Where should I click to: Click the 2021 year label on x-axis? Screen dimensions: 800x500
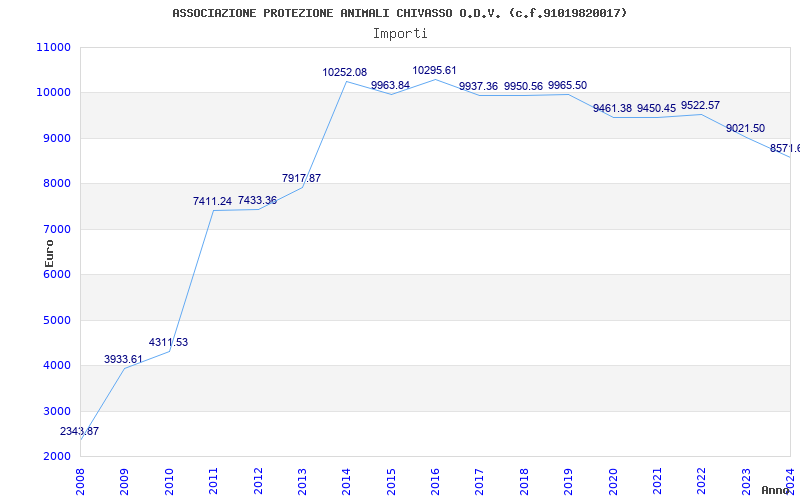(657, 481)
